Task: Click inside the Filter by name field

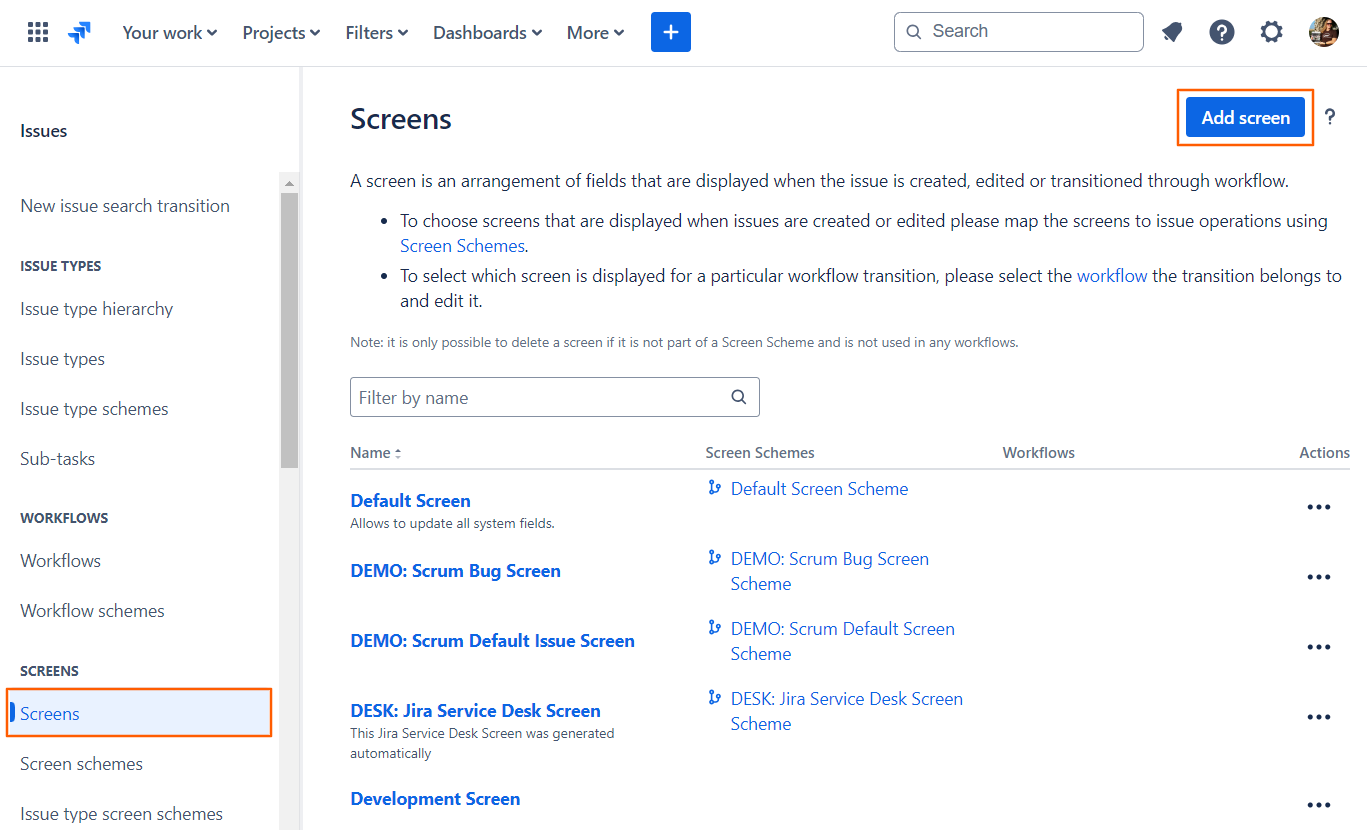Action: 500,397
